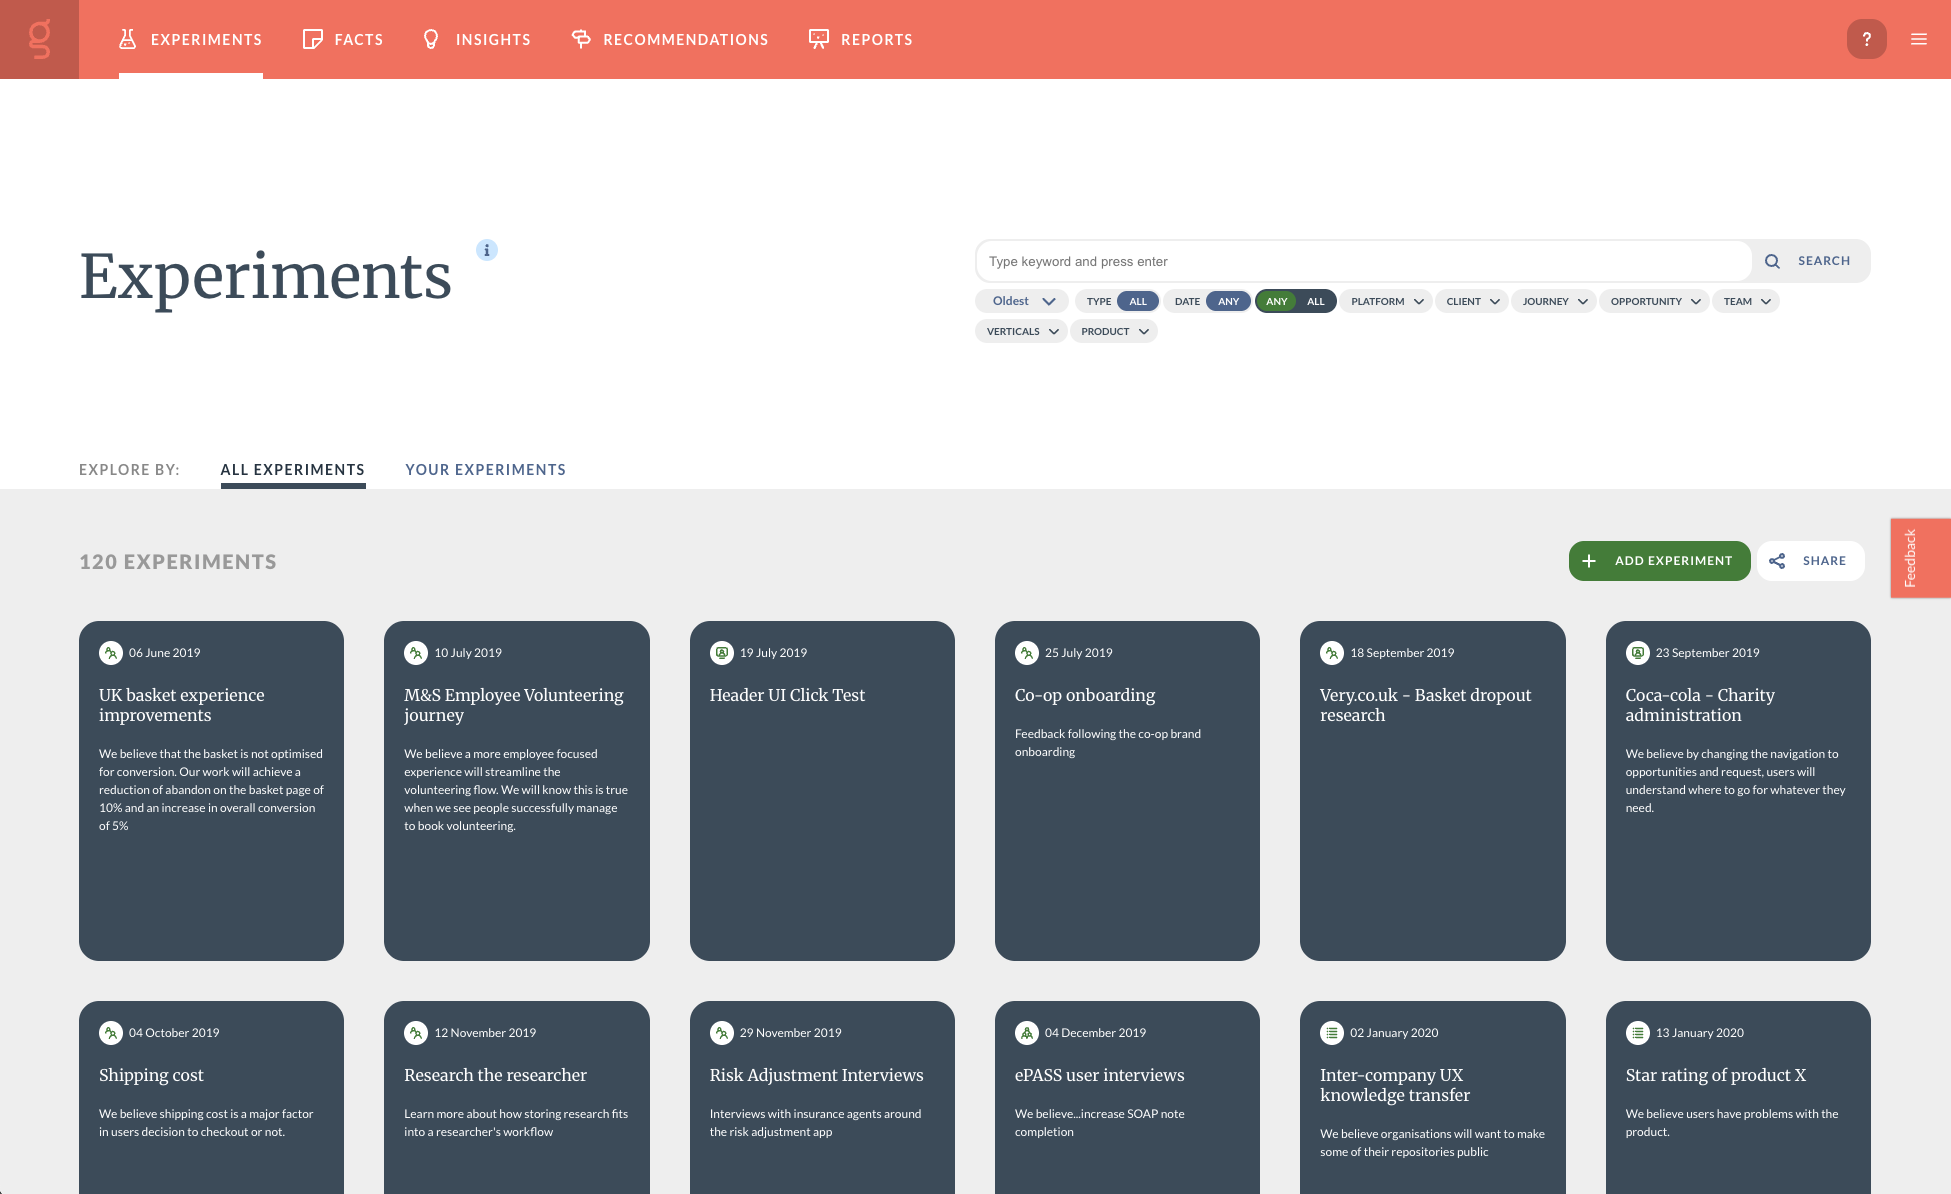Click the magnifier search icon
Image resolution: width=1951 pixels, height=1194 pixels.
point(1772,261)
